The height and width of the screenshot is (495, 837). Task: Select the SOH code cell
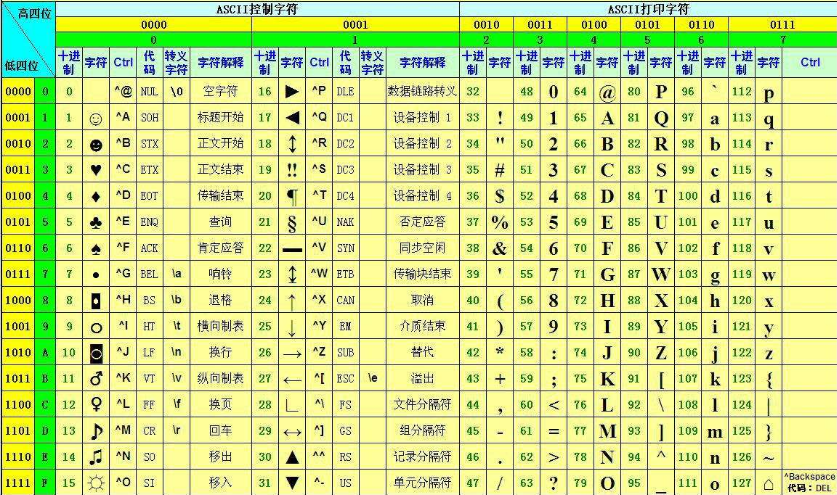(x=149, y=117)
